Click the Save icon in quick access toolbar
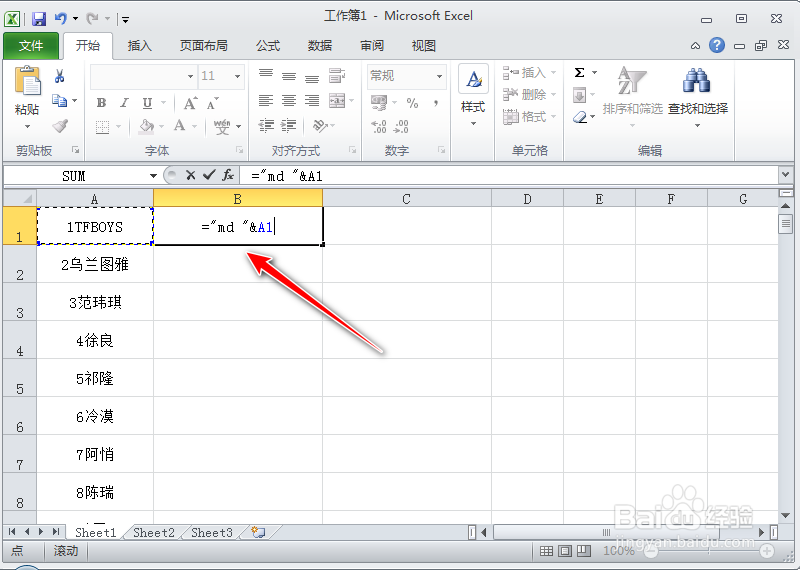The width and height of the screenshot is (800, 570). click(39, 19)
